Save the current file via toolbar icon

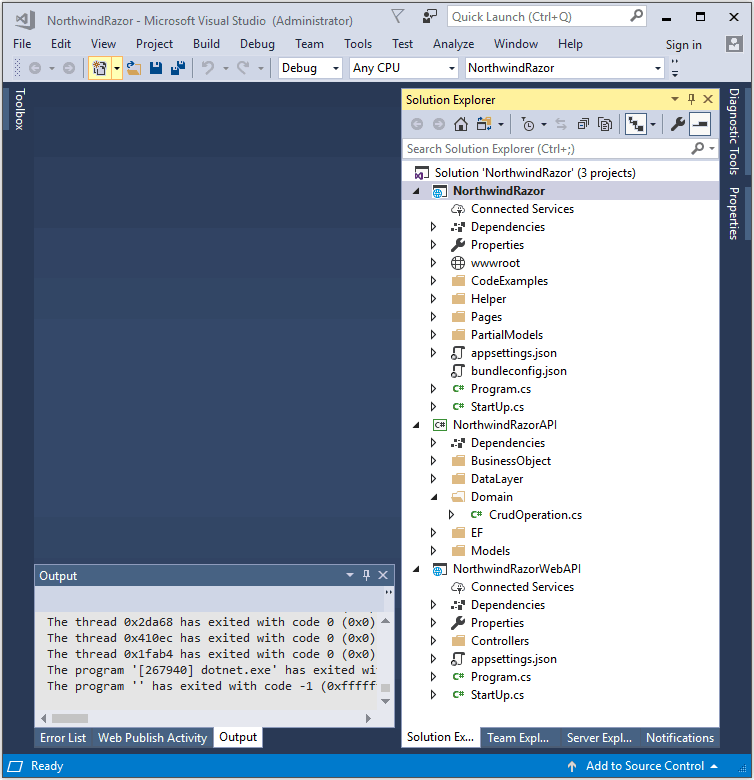click(156, 68)
